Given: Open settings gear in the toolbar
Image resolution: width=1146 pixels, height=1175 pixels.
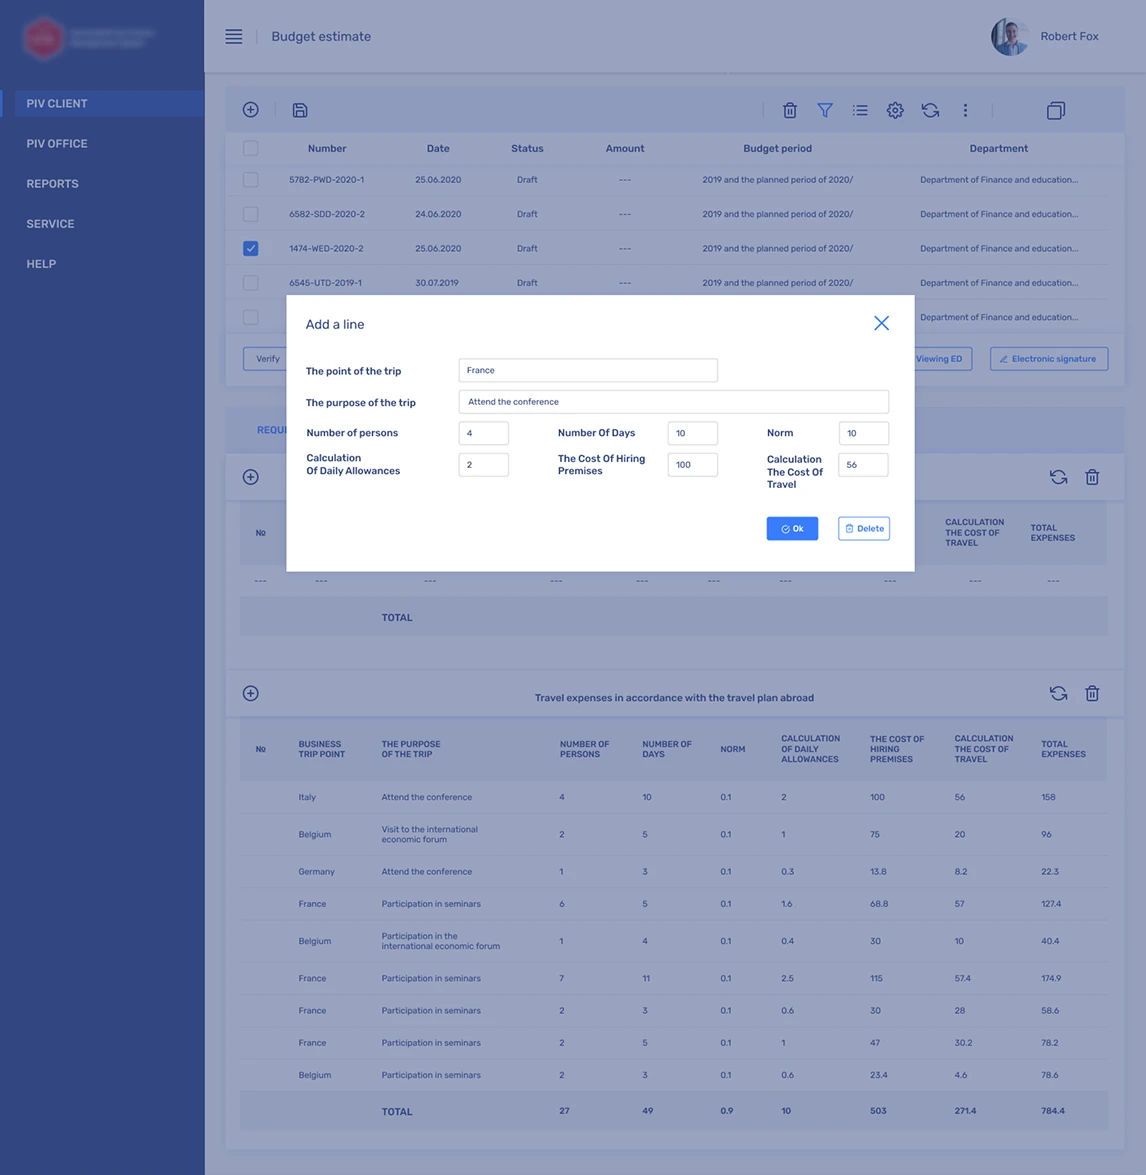Looking at the screenshot, I should [x=895, y=110].
